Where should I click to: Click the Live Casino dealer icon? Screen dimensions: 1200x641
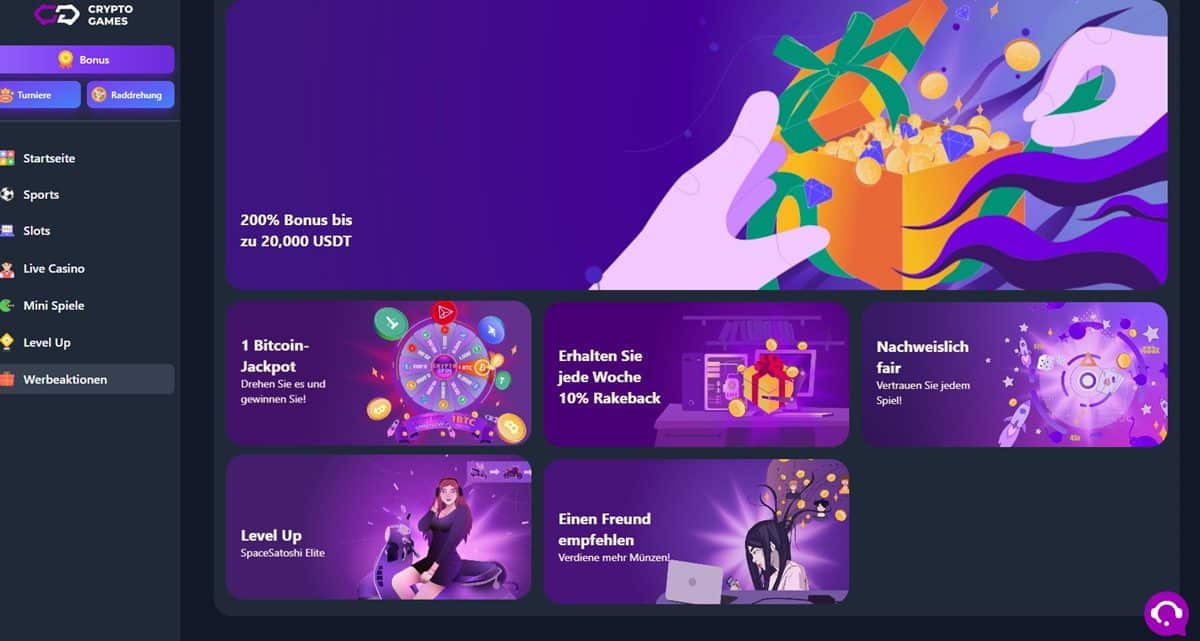(x=7, y=268)
